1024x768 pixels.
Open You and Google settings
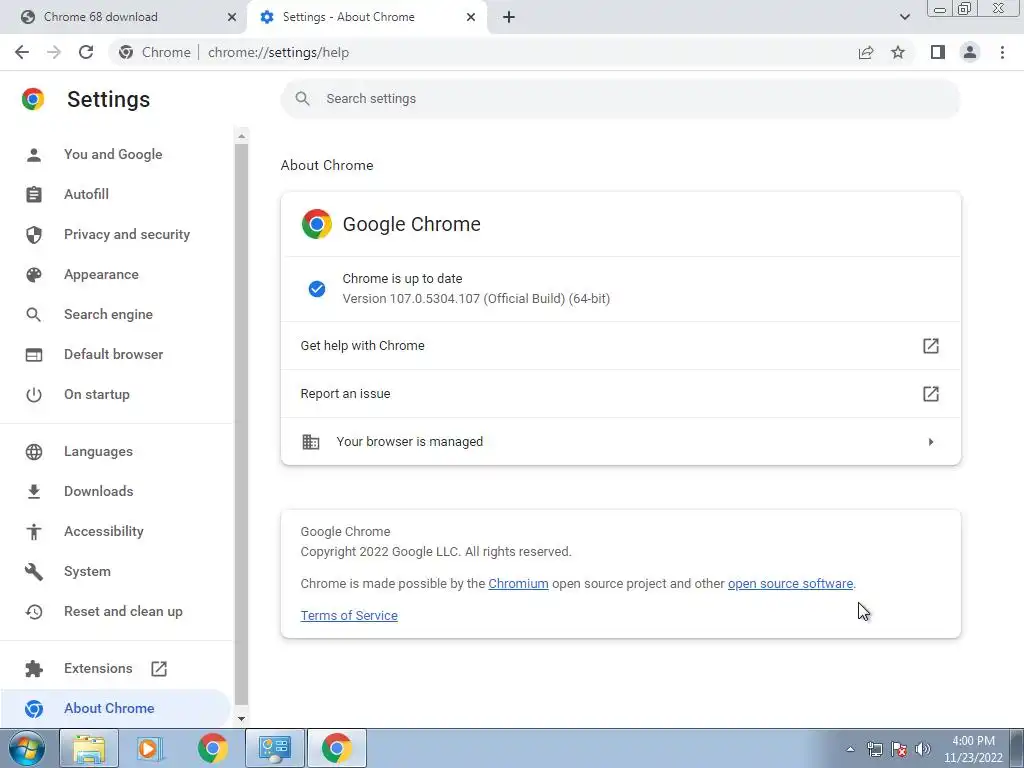click(x=113, y=154)
